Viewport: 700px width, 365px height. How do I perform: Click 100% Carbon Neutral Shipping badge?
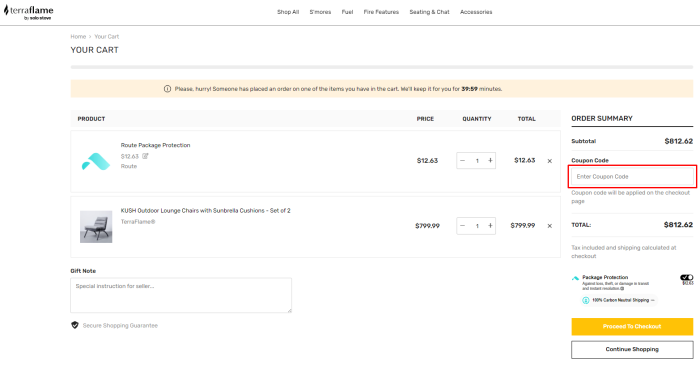619,300
